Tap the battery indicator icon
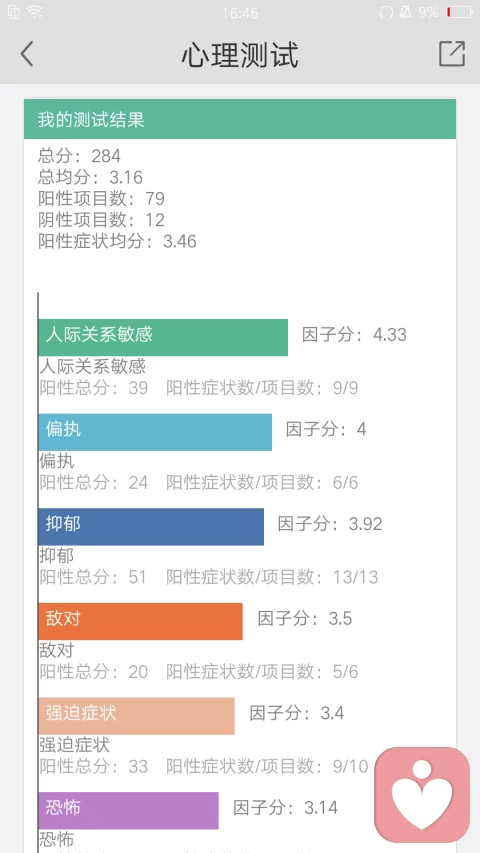This screenshot has height=853, width=480. [x=459, y=12]
